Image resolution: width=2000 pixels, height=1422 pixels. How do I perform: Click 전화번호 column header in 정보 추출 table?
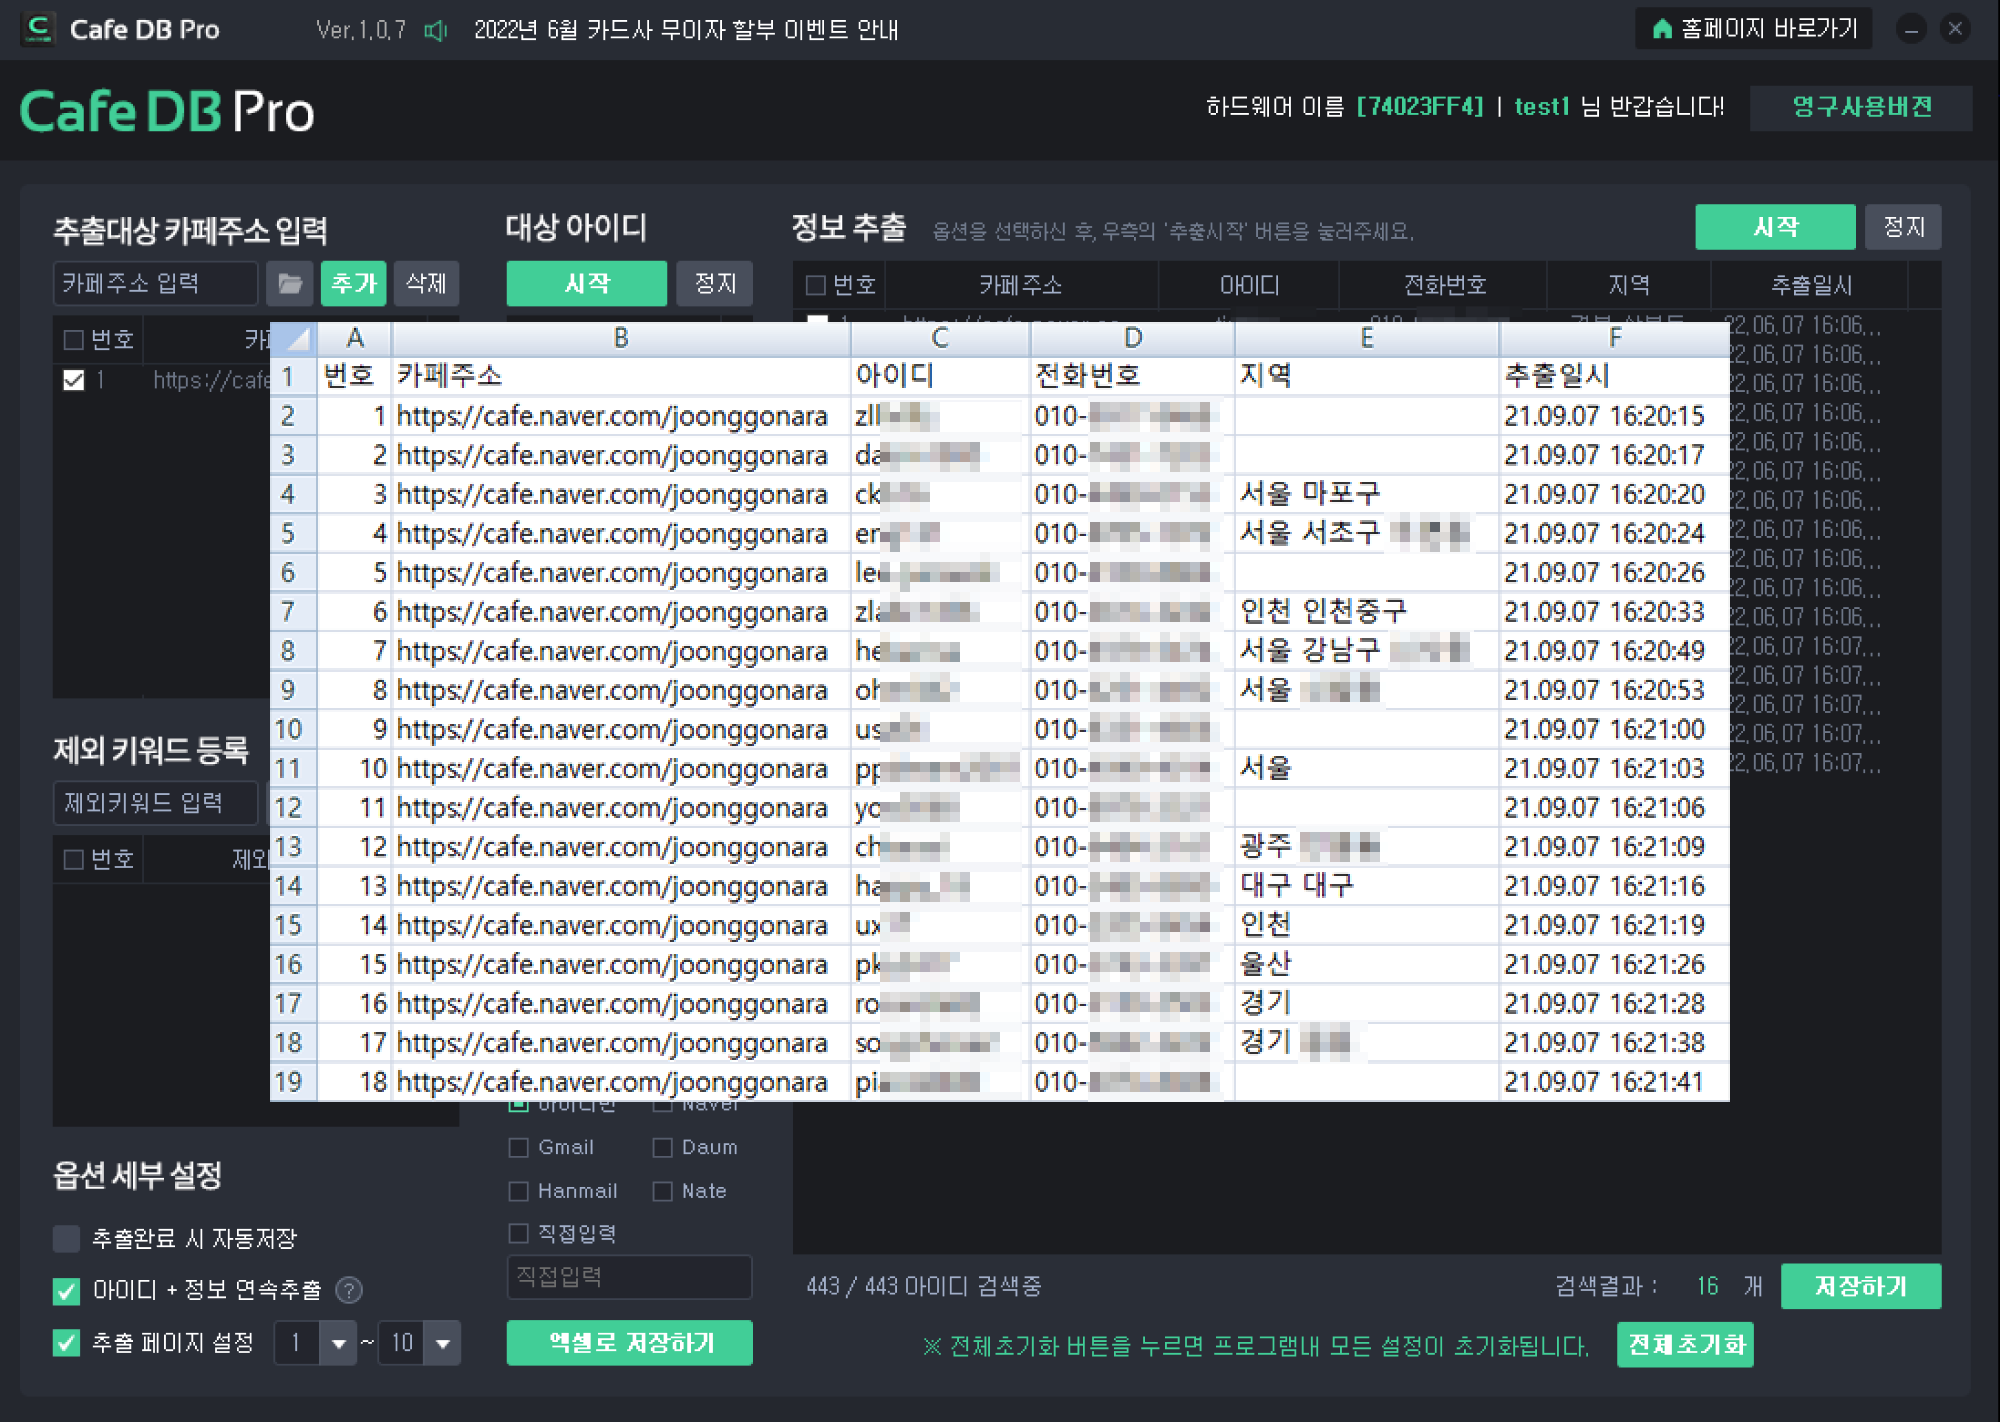click(1444, 286)
